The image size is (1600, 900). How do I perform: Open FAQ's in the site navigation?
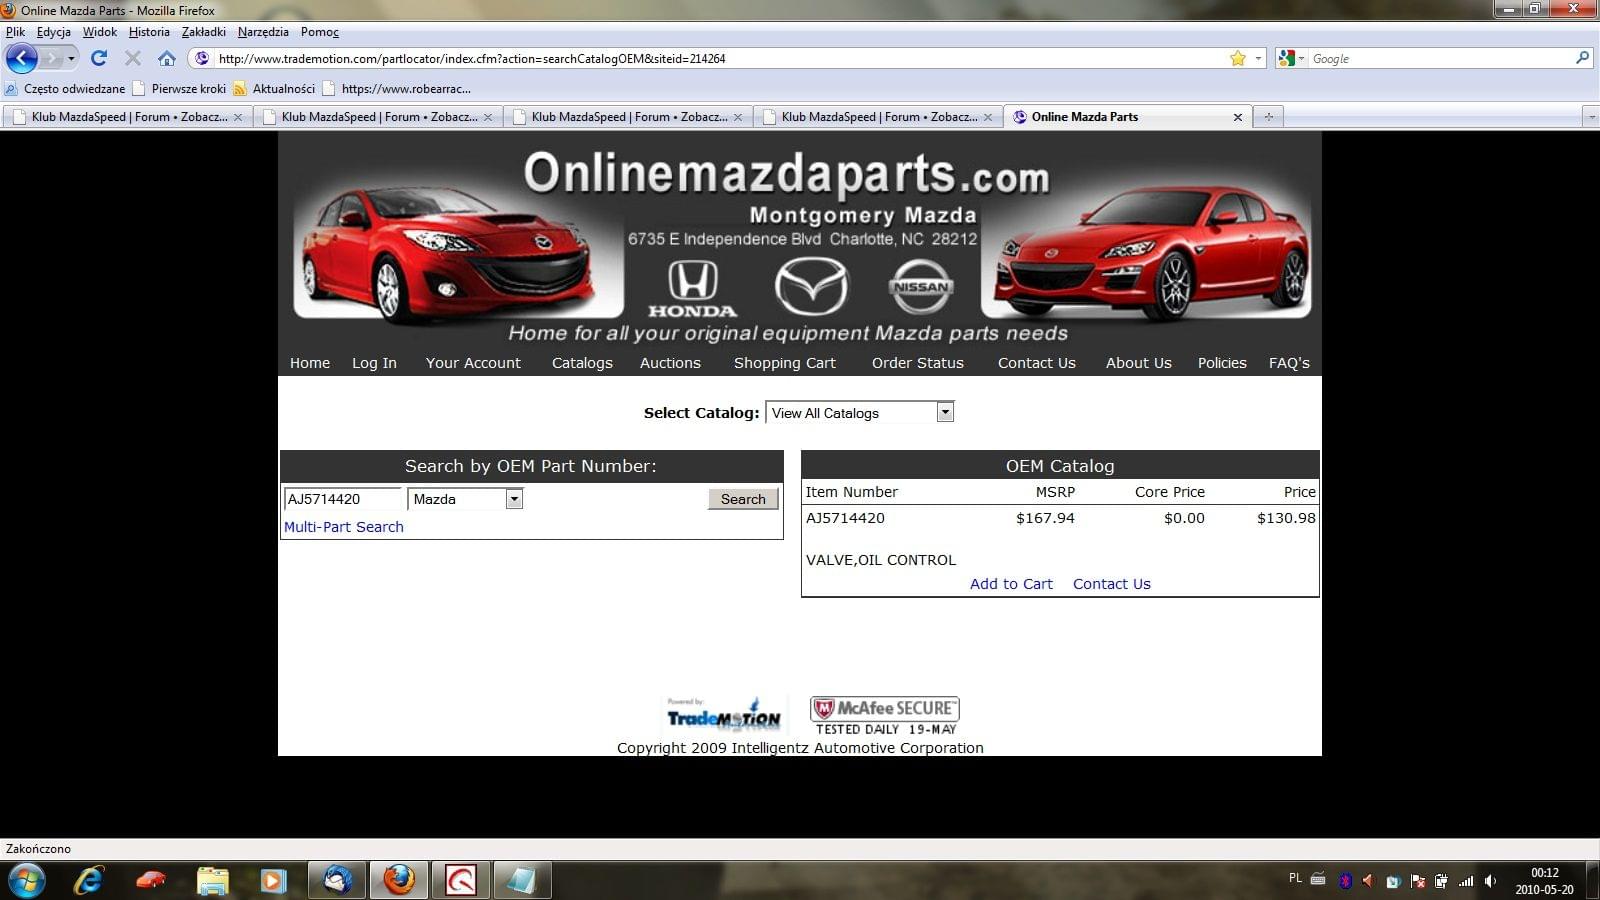click(x=1289, y=363)
